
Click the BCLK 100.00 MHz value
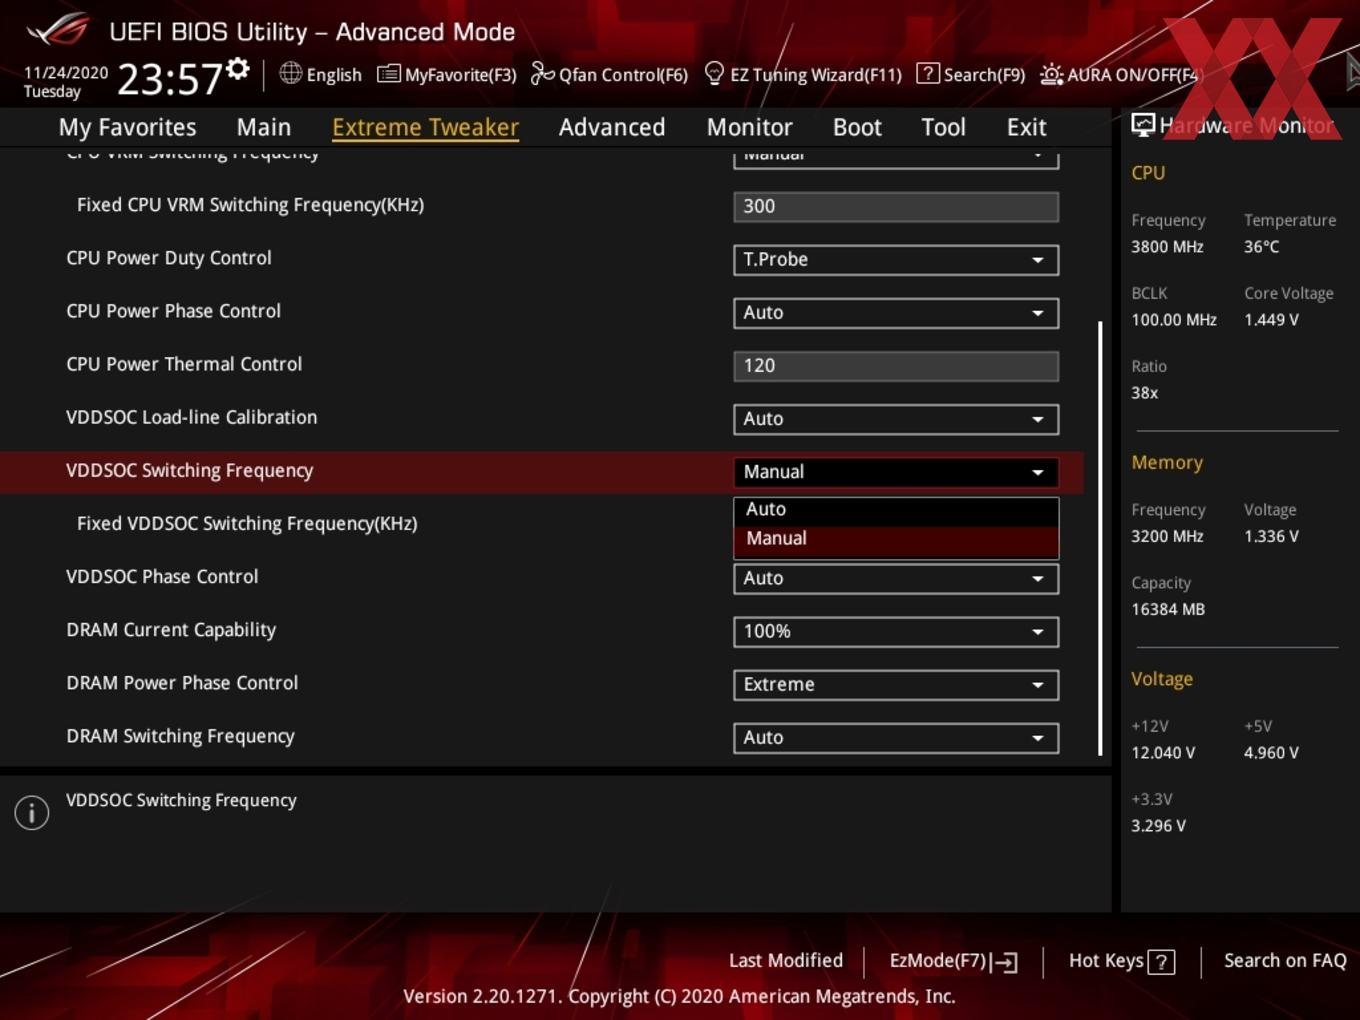(1174, 320)
